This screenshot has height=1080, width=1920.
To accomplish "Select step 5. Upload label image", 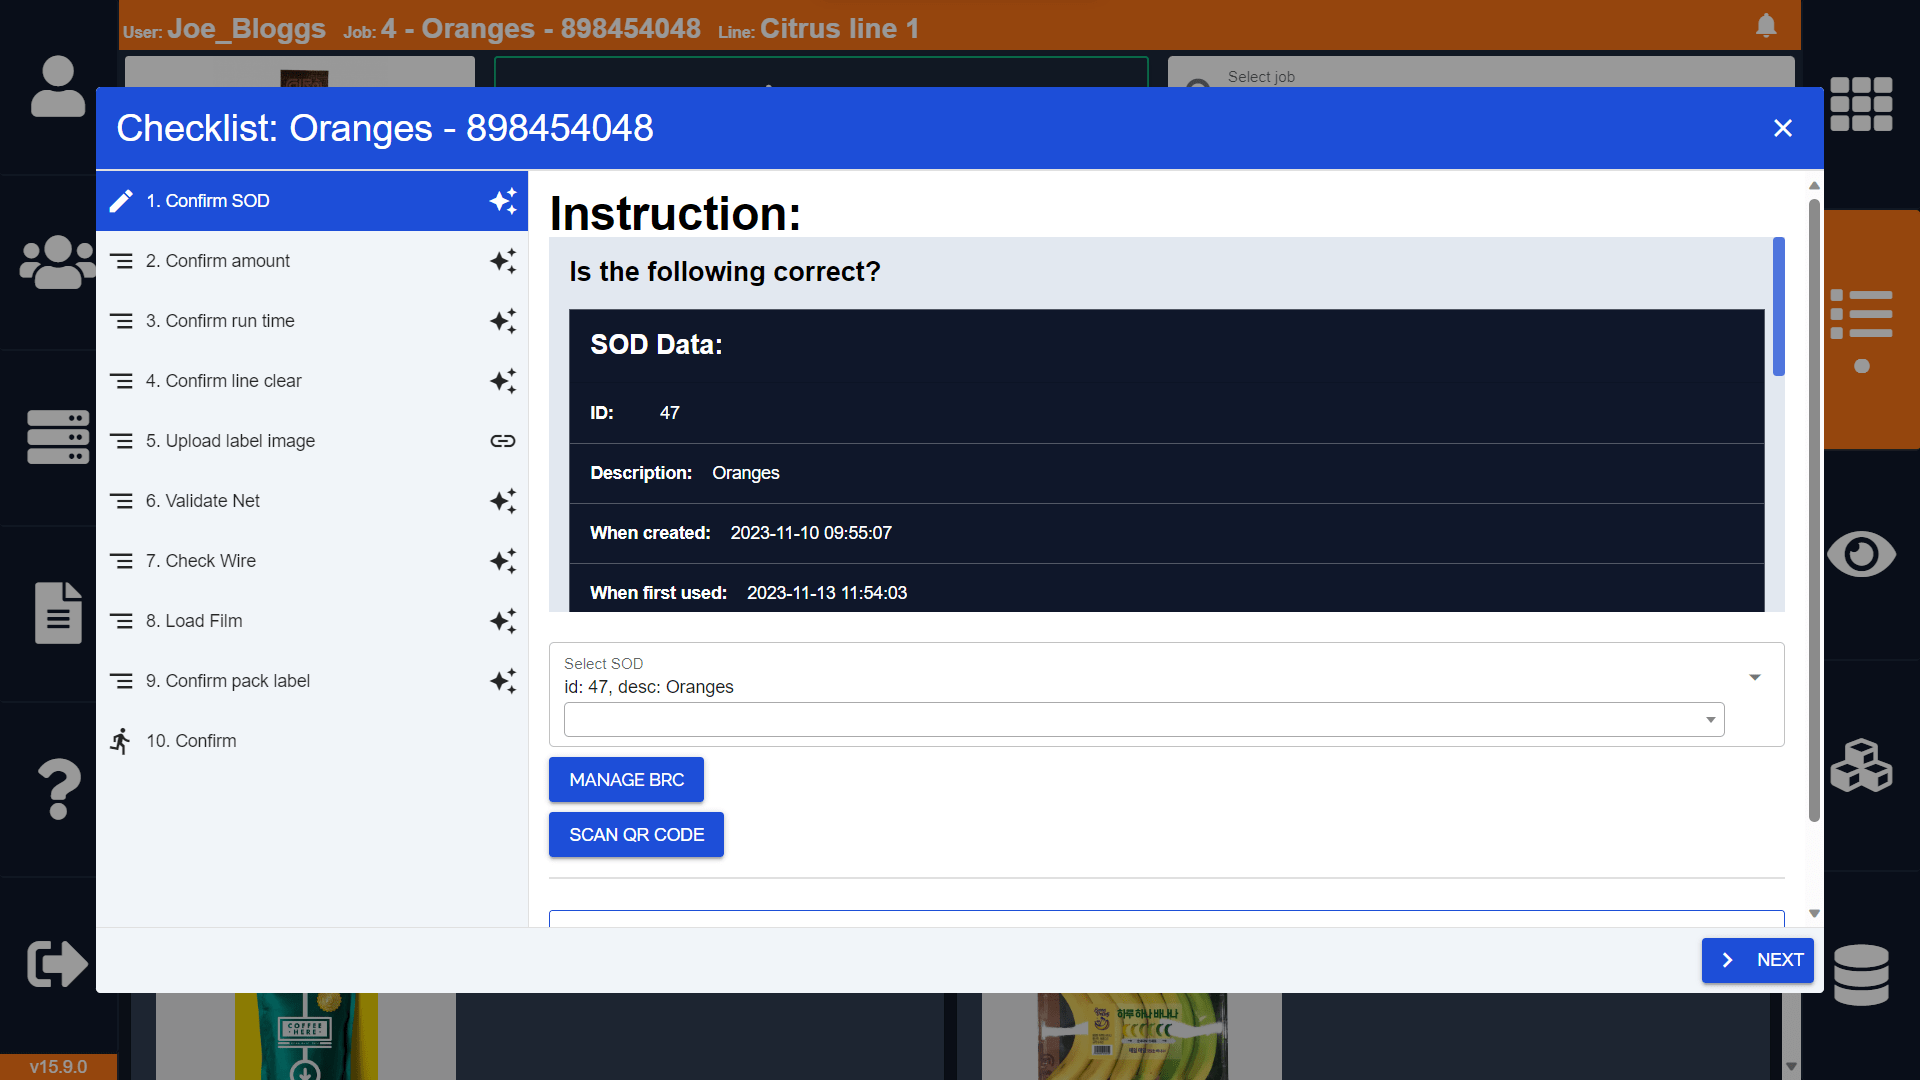I will coord(312,441).
